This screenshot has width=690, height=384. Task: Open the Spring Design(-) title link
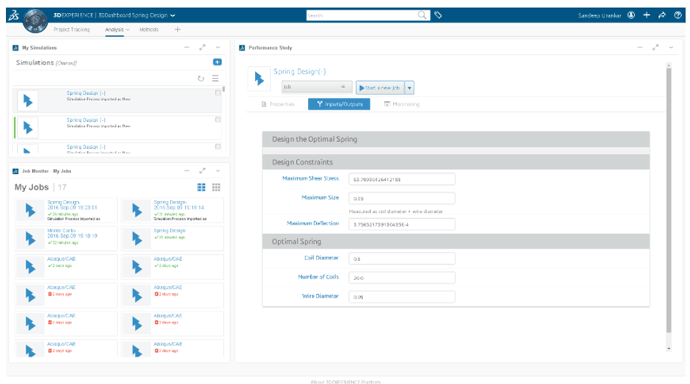pos(300,71)
